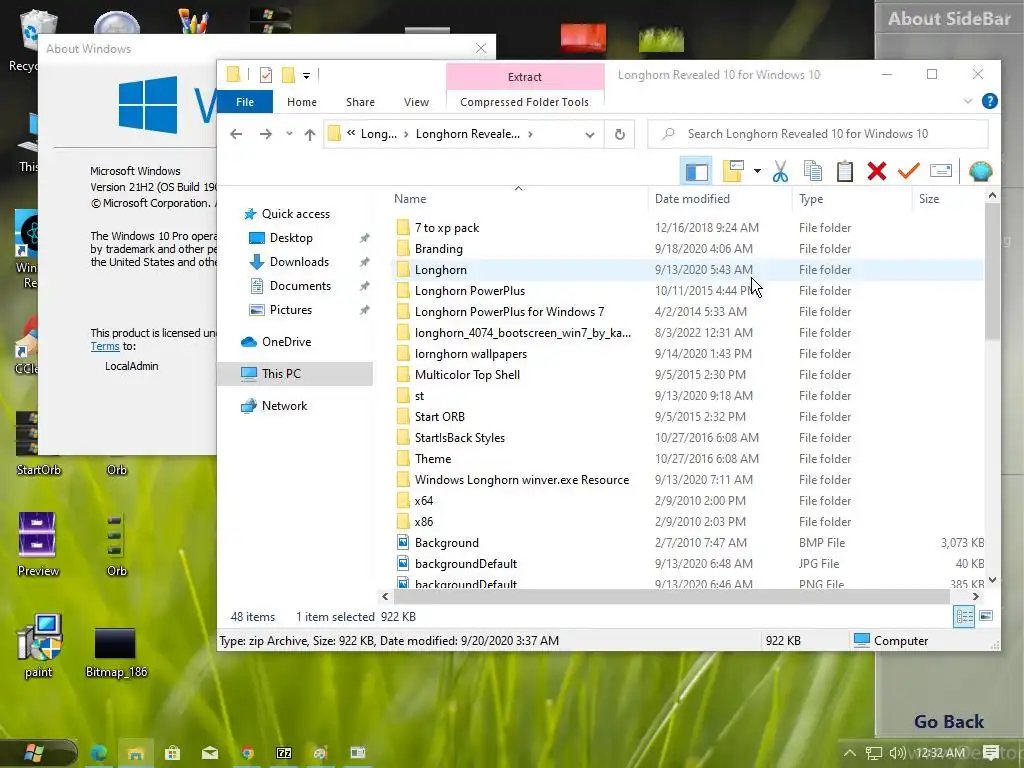This screenshot has width=1024, height=768.
Task: Open 7-Zip from the taskbar
Action: click(x=284, y=753)
